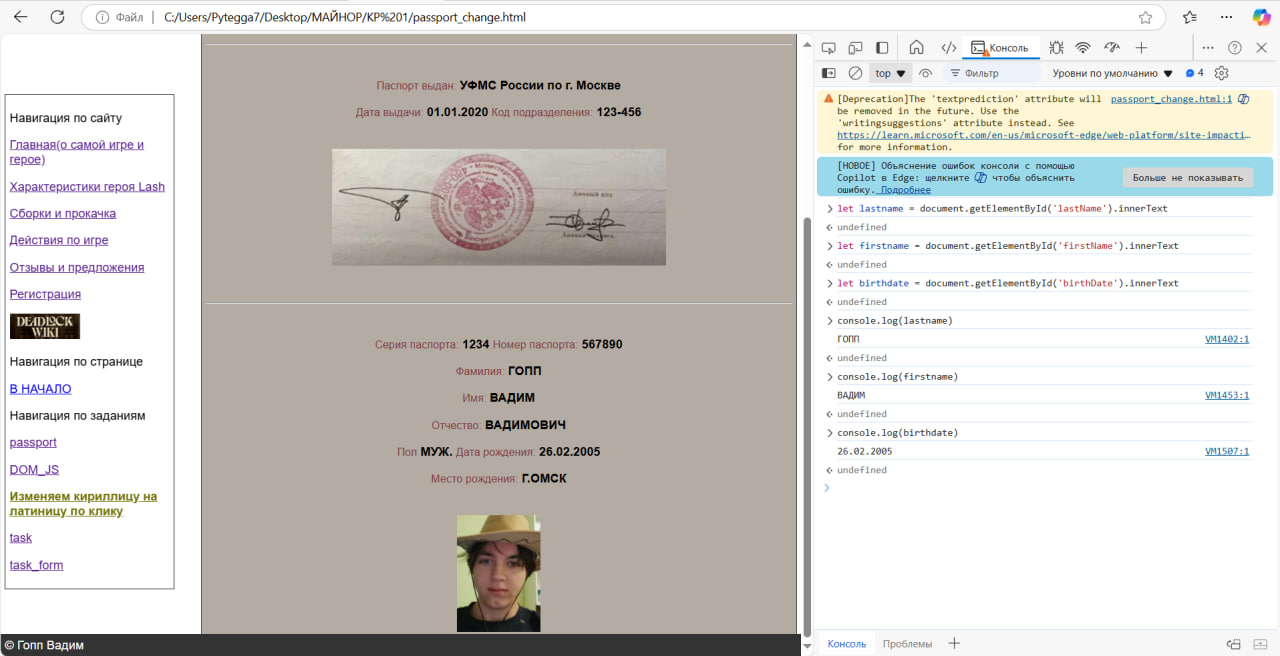Switch to the Проблемы drawer tab

point(907,644)
